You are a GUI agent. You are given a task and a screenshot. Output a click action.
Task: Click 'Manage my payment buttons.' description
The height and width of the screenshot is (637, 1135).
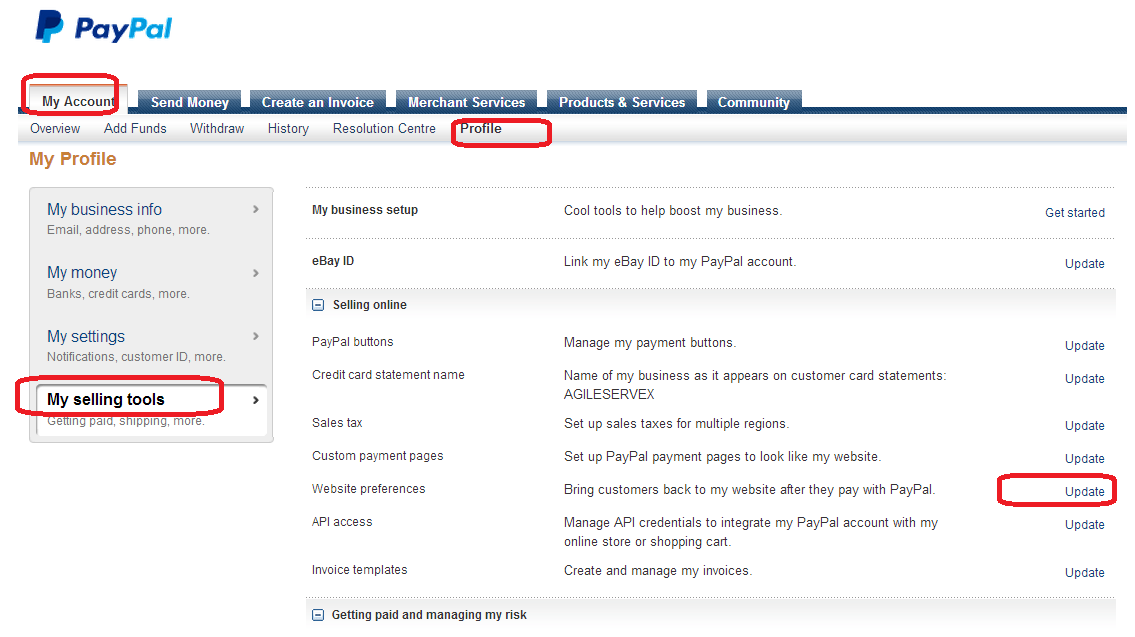coord(650,342)
